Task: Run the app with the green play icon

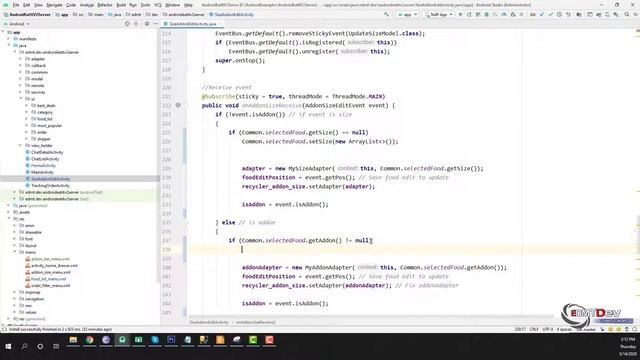Action: coord(460,14)
